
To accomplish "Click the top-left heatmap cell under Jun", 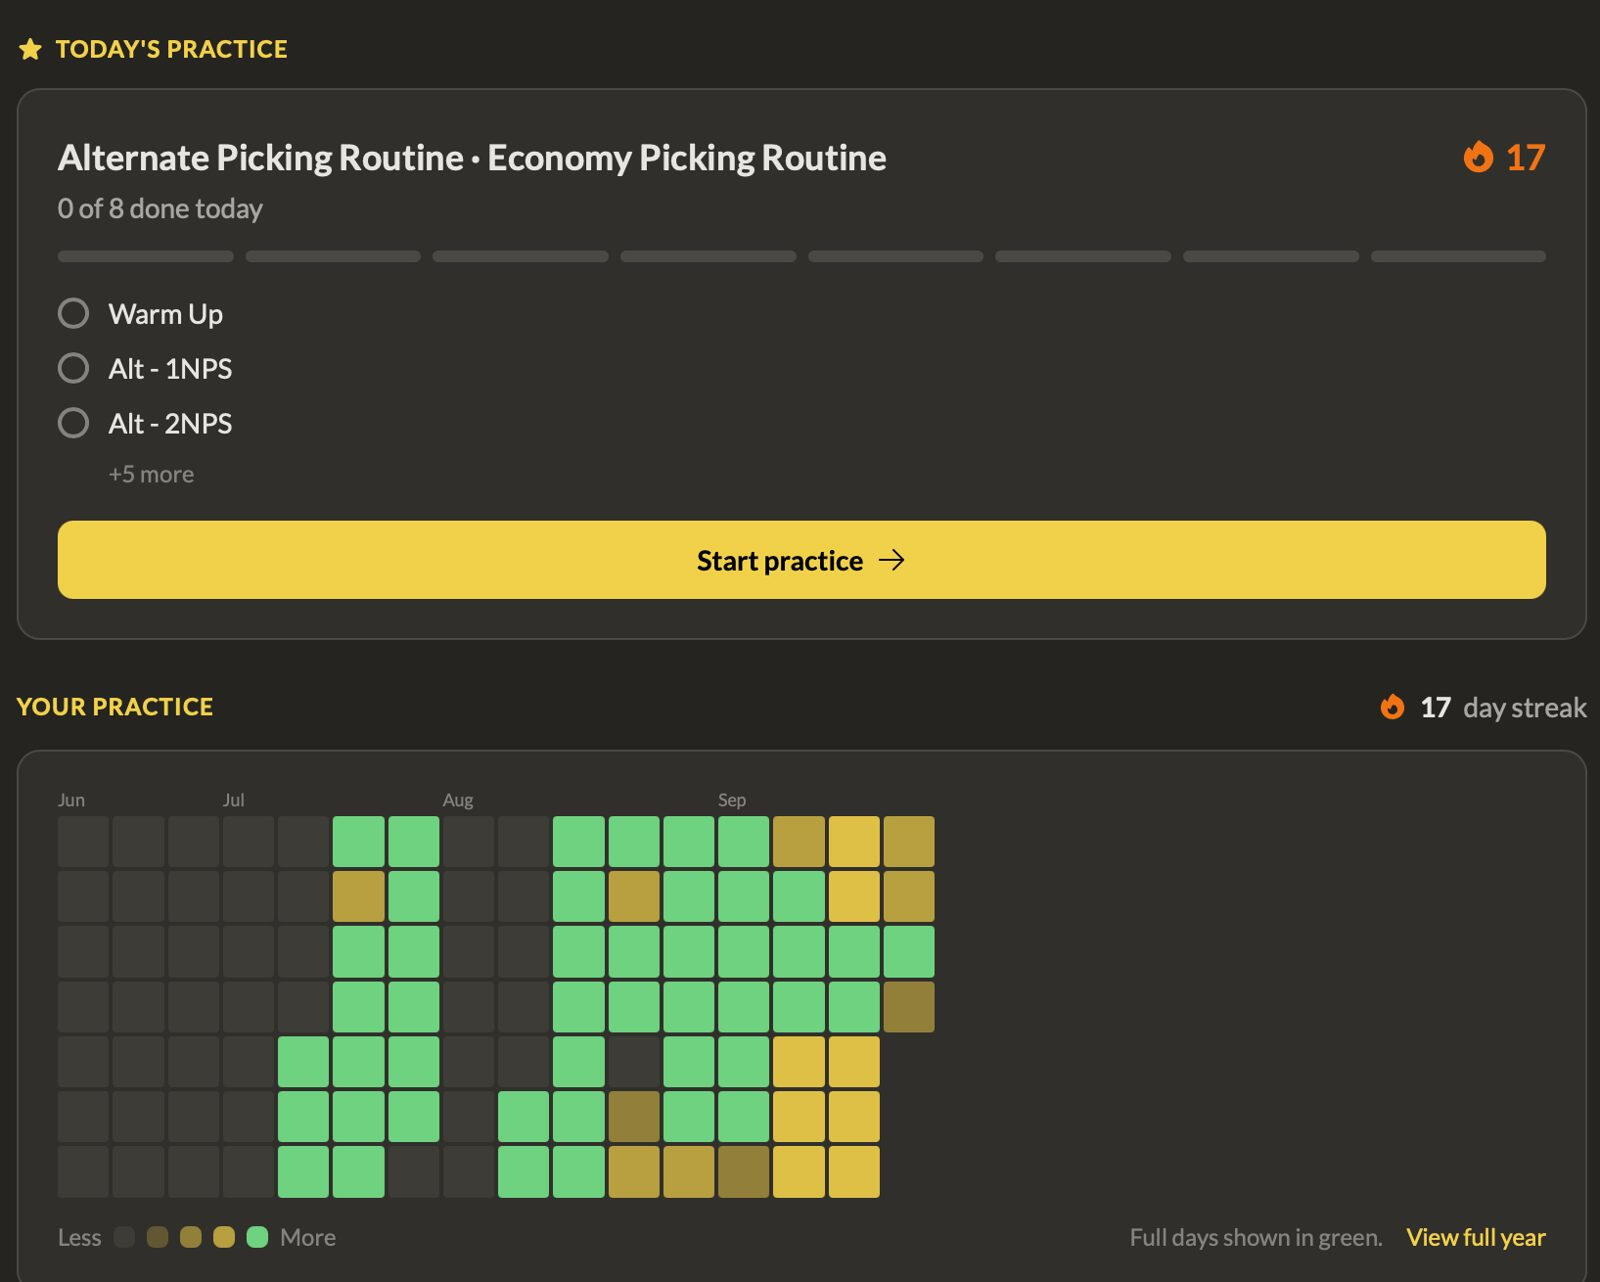I will coord(83,842).
